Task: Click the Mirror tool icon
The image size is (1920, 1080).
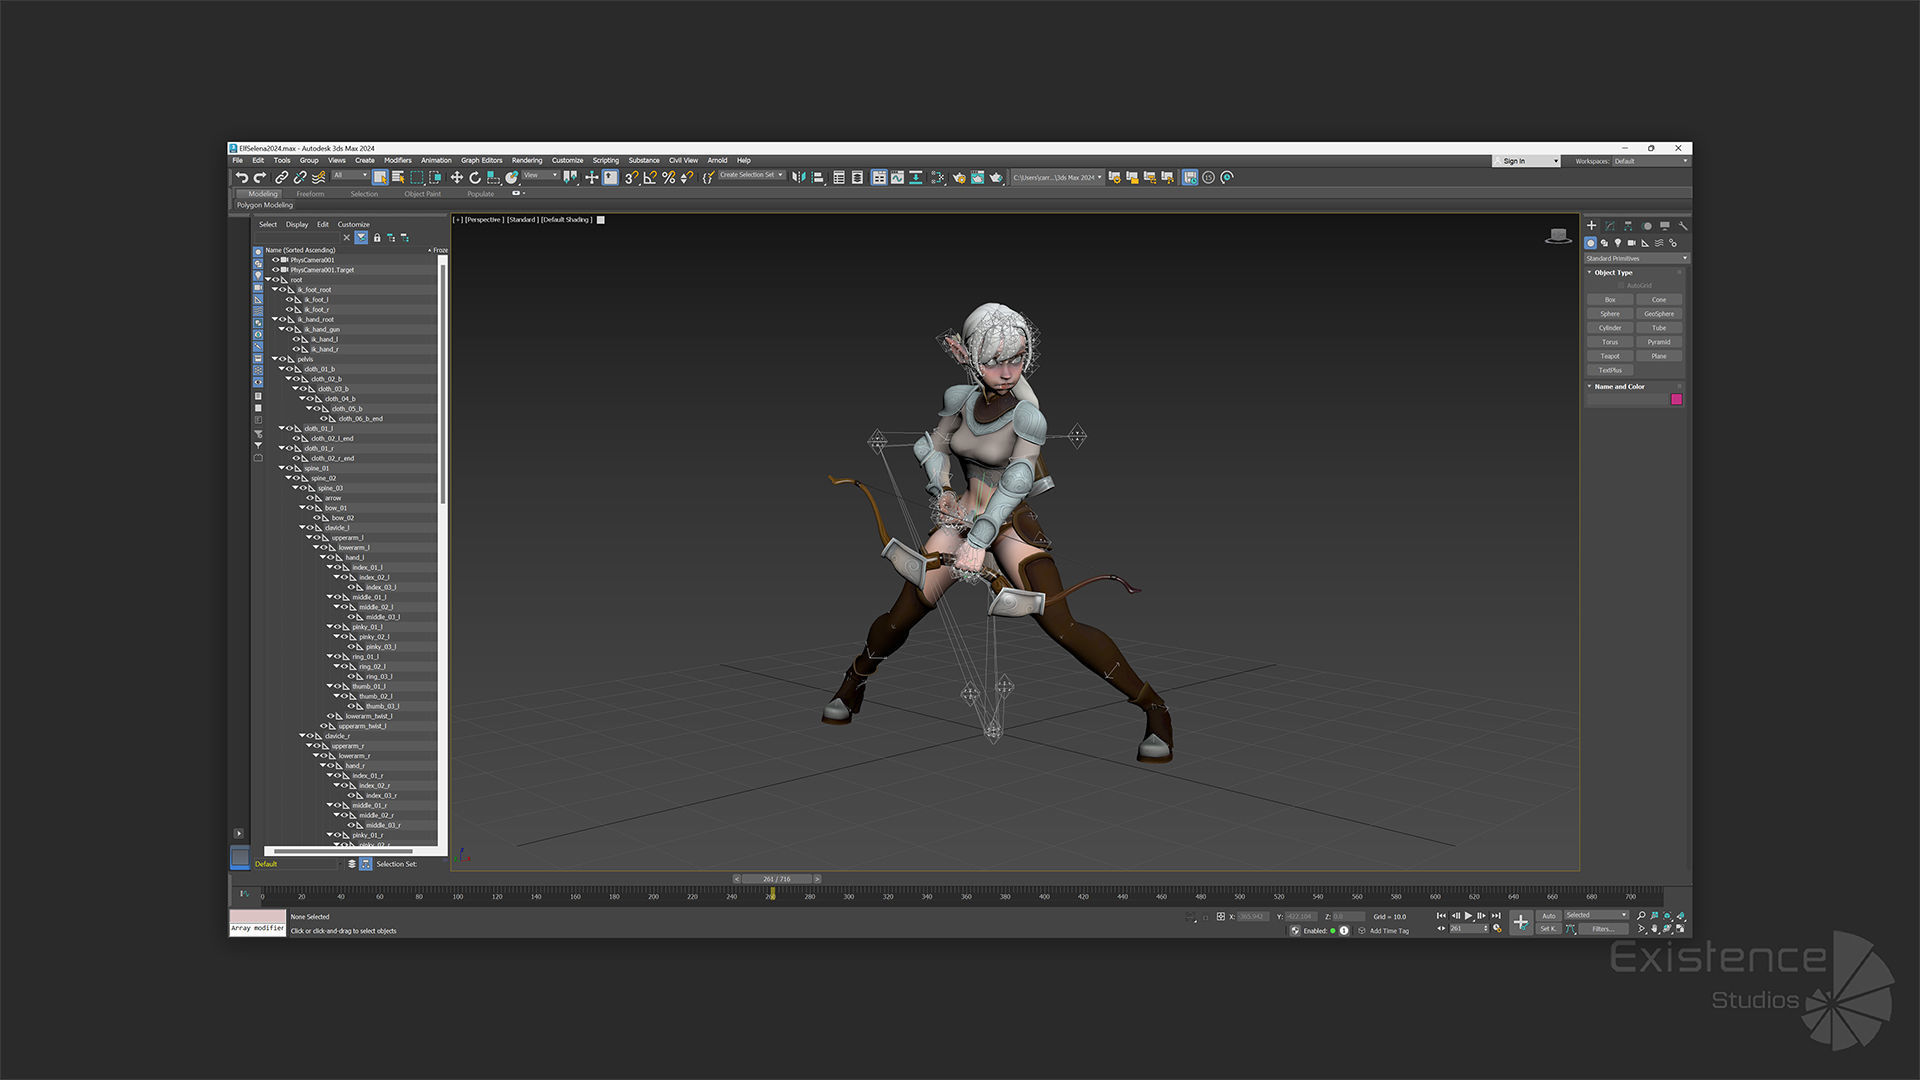Action: tap(798, 178)
